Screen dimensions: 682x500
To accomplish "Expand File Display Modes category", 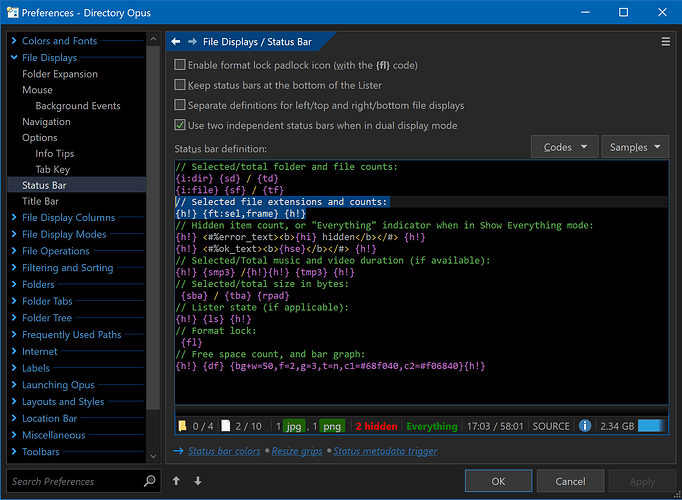I will click(x=14, y=234).
